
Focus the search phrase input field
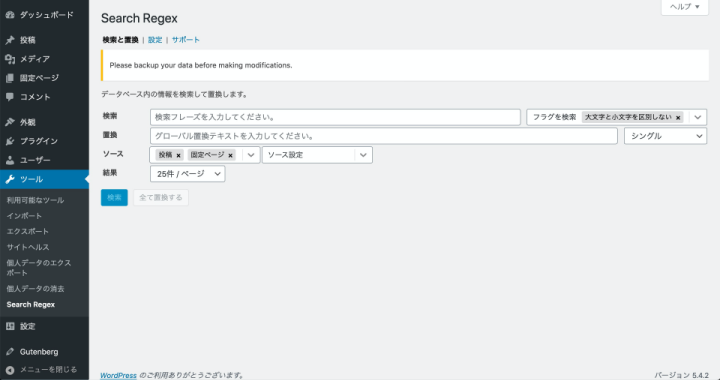pos(335,117)
